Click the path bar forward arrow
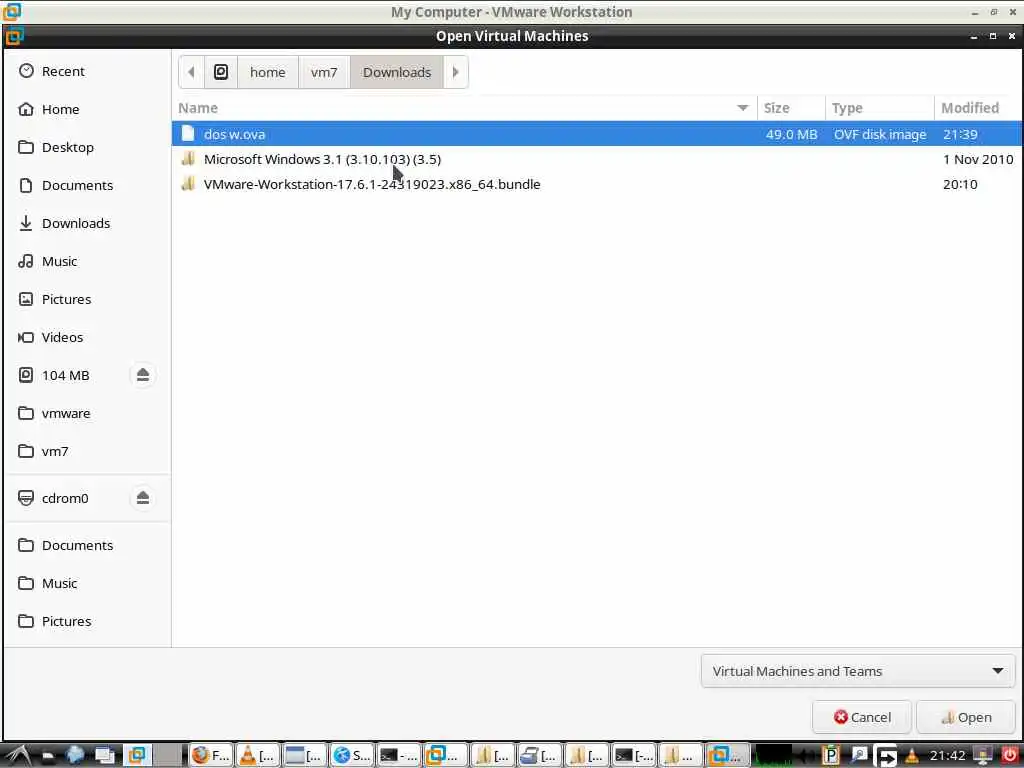The image size is (1024, 768). 456,72
